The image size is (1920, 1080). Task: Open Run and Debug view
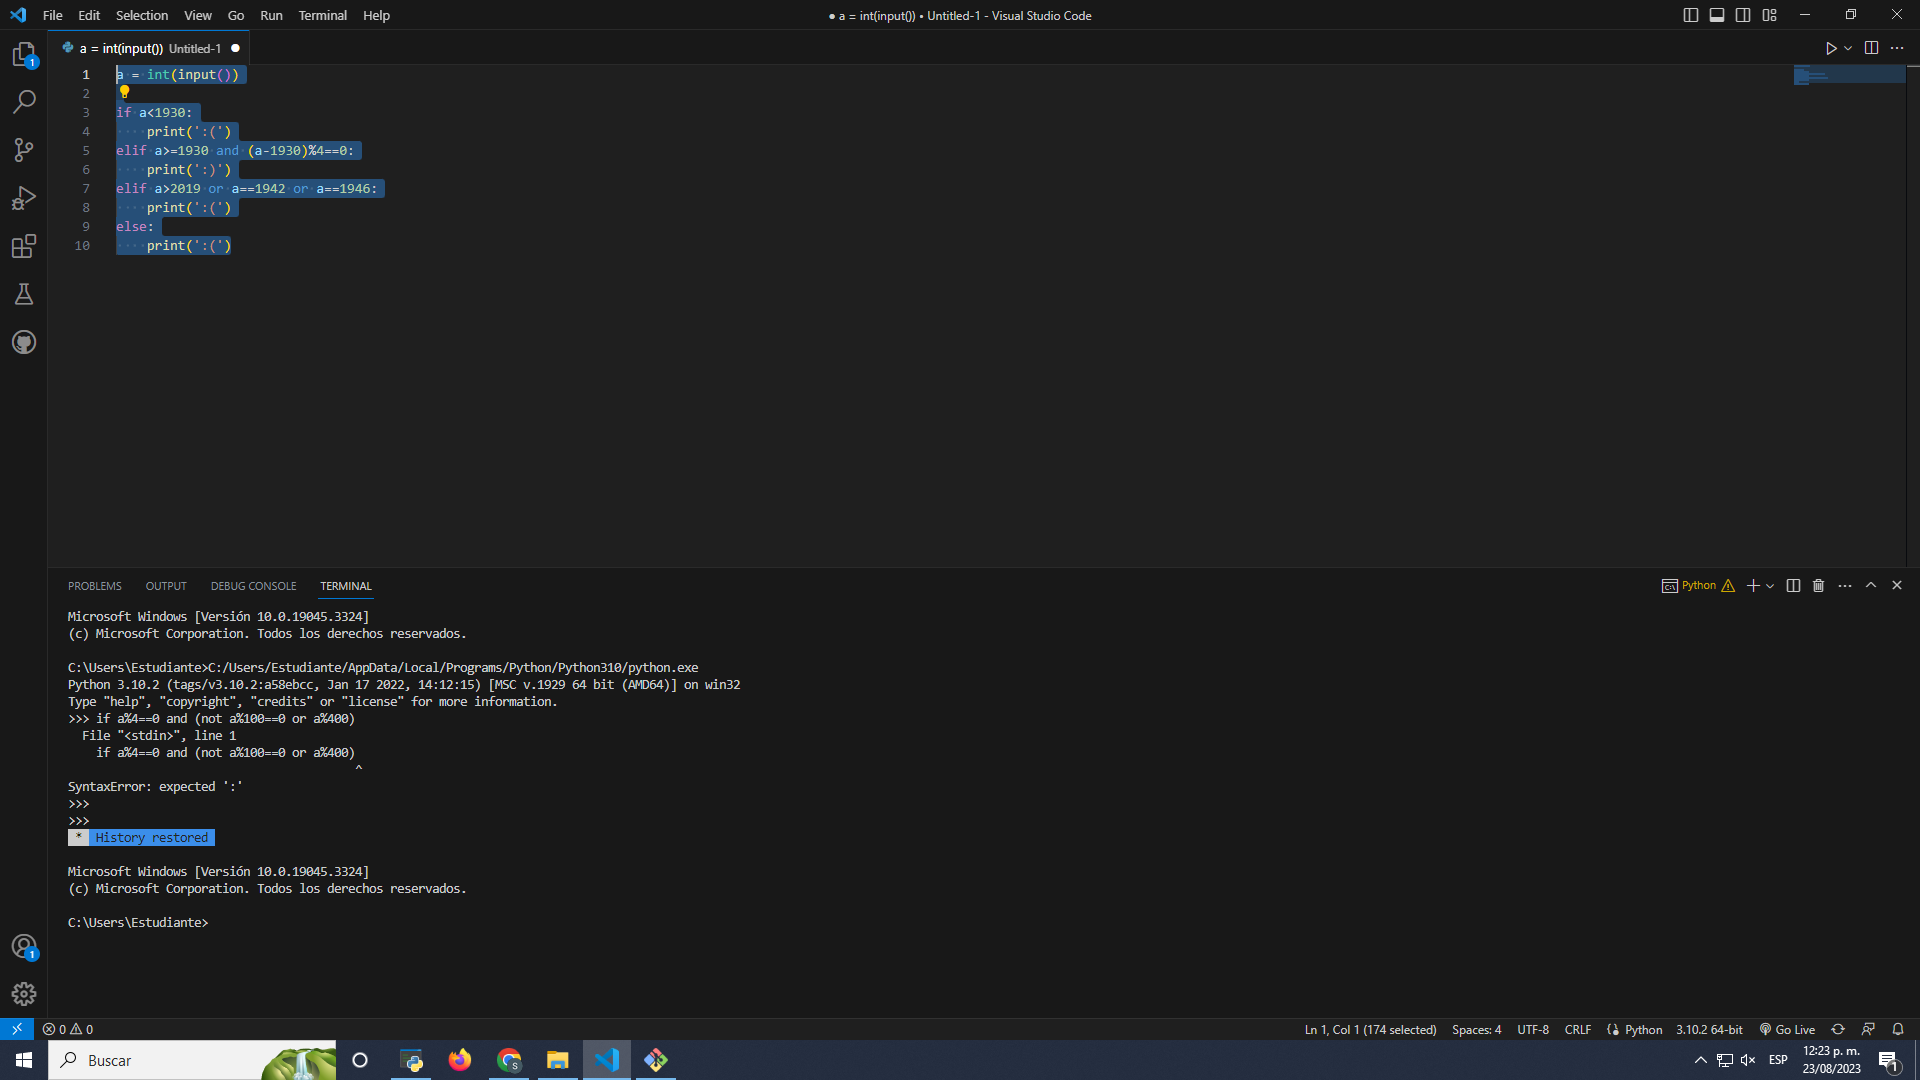pyautogui.click(x=24, y=198)
